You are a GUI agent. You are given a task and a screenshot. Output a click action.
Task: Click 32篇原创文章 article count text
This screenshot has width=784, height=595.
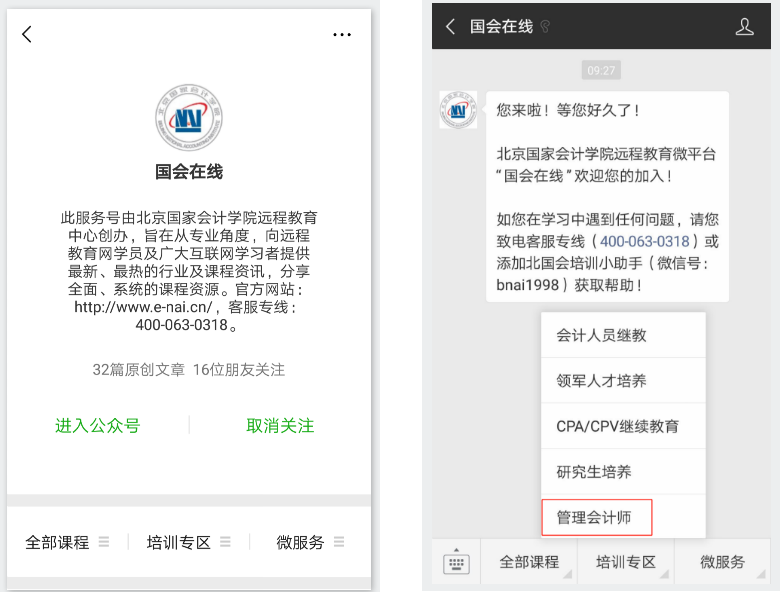(x=138, y=370)
